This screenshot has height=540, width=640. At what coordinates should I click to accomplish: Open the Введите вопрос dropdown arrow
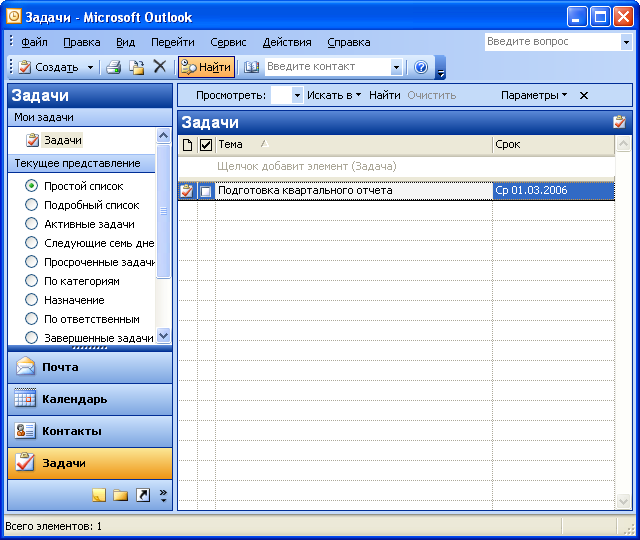[x=626, y=42]
